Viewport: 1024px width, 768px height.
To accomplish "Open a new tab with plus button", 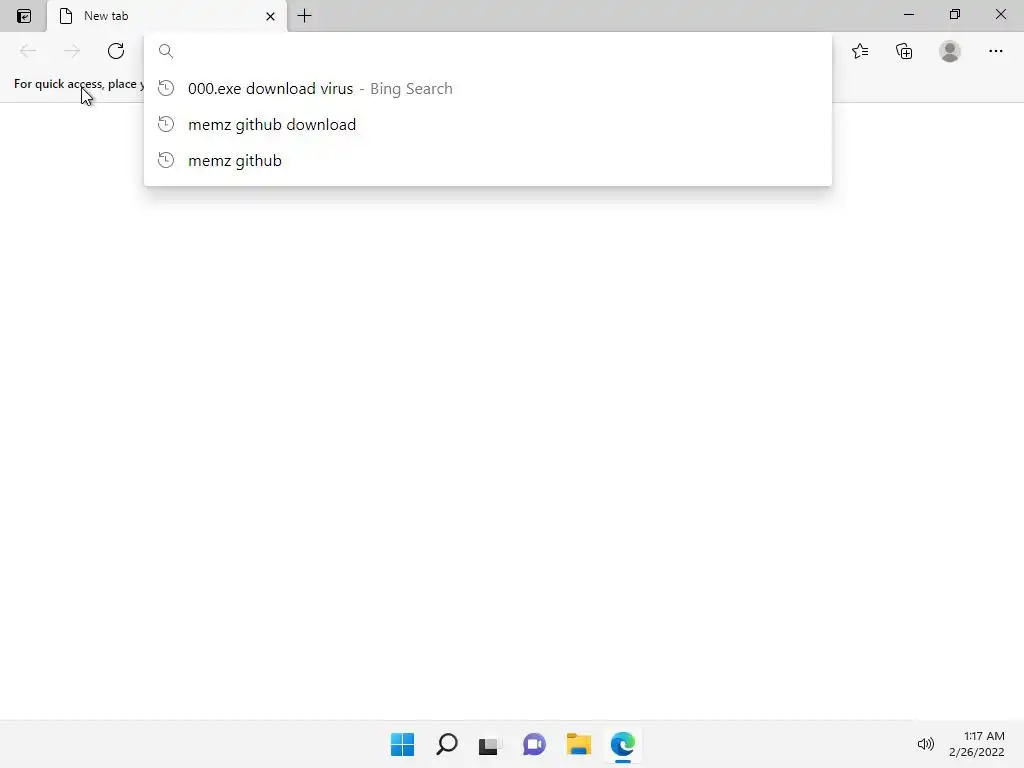I will click(x=304, y=16).
